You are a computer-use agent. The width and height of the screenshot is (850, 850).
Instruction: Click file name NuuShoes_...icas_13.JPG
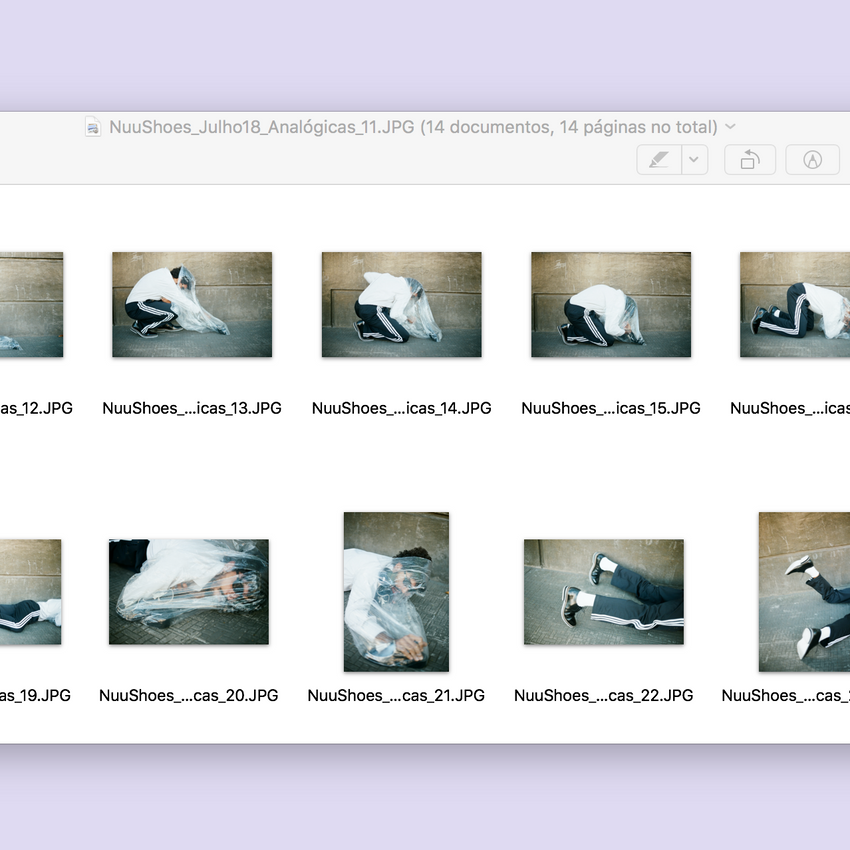pyautogui.click(x=192, y=408)
